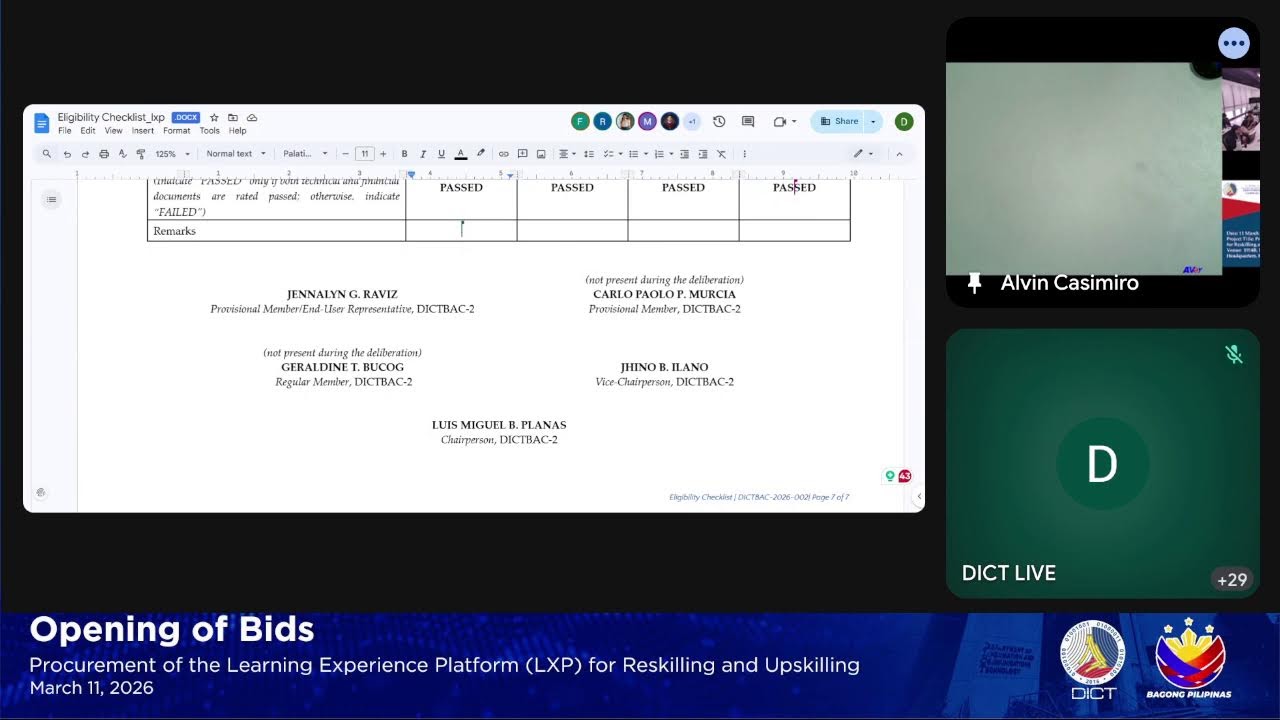Open line and paragraph spacing
This screenshot has height=720, width=1280.
[589, 154]
